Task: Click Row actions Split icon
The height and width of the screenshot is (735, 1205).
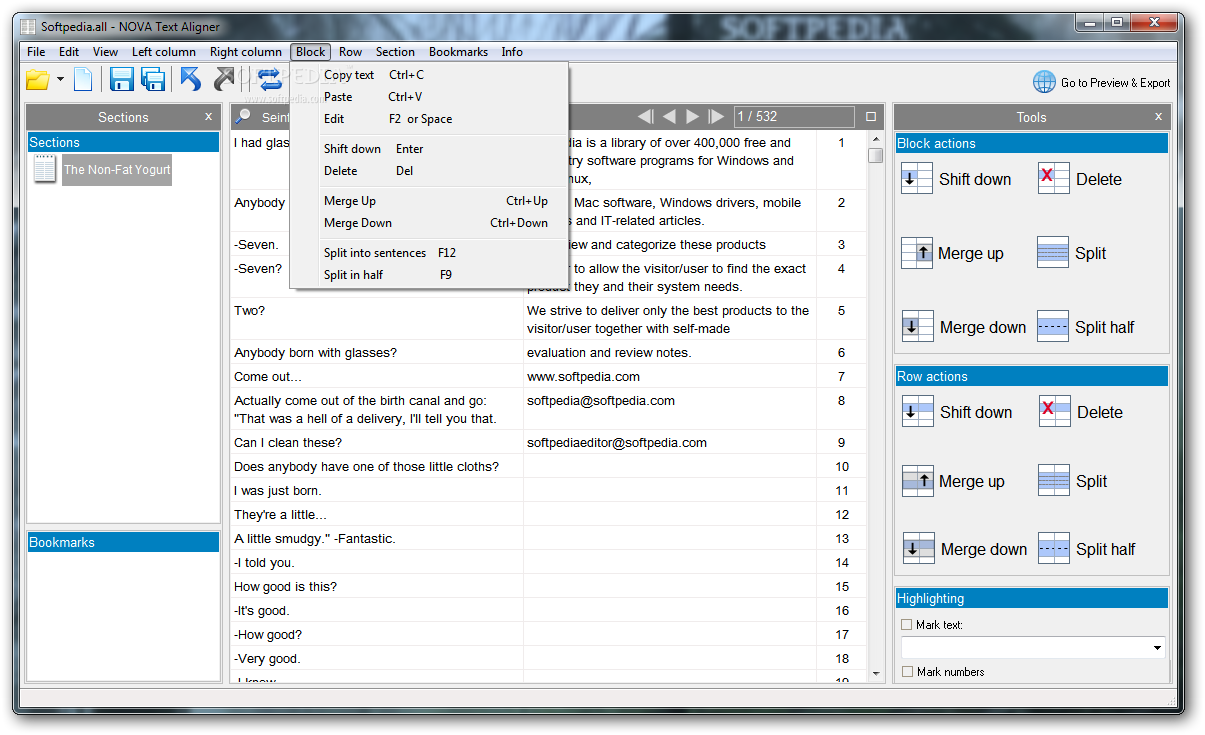Action: pyautogui.click(x=1054, y=481)
